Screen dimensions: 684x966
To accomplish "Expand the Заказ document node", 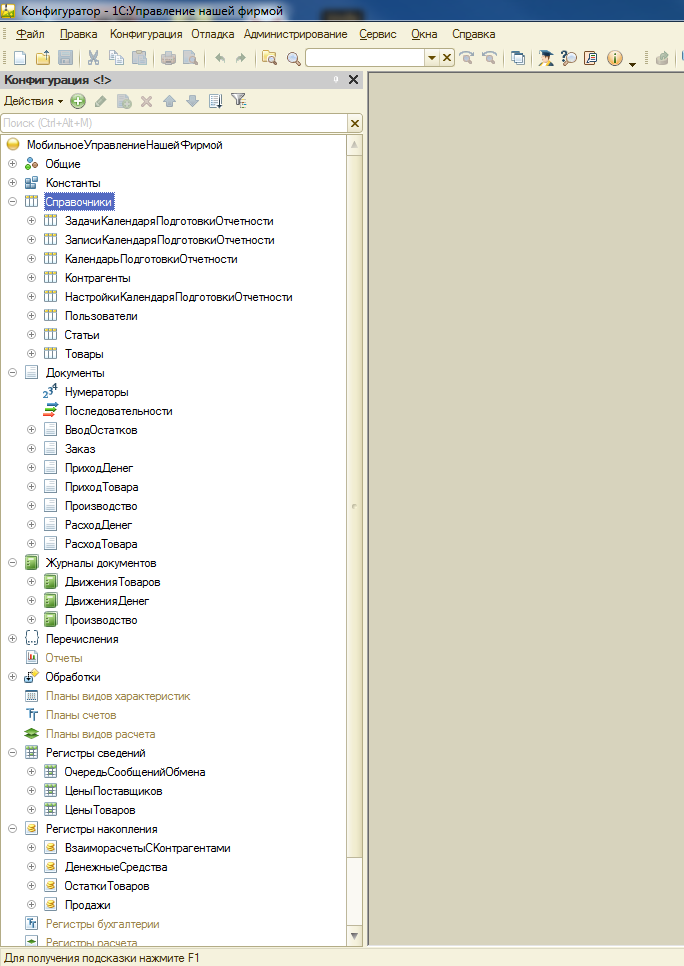I will [x=31, y=449].
